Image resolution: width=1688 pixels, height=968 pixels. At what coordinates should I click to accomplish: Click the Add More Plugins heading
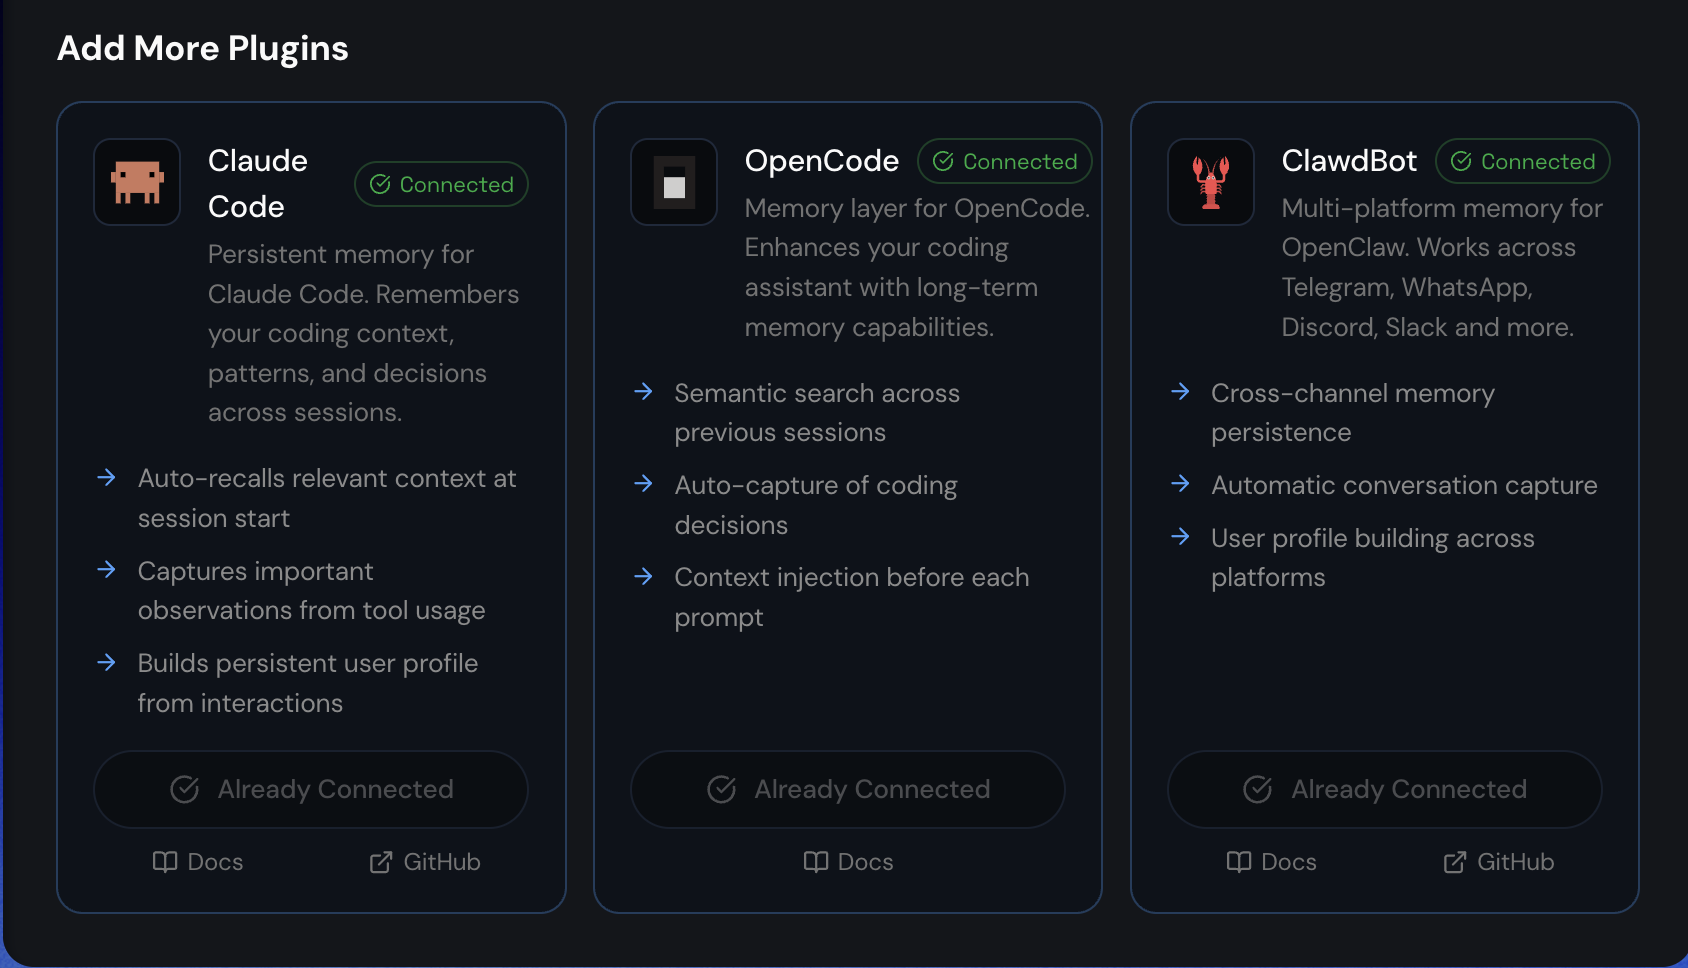click(203, 48)
